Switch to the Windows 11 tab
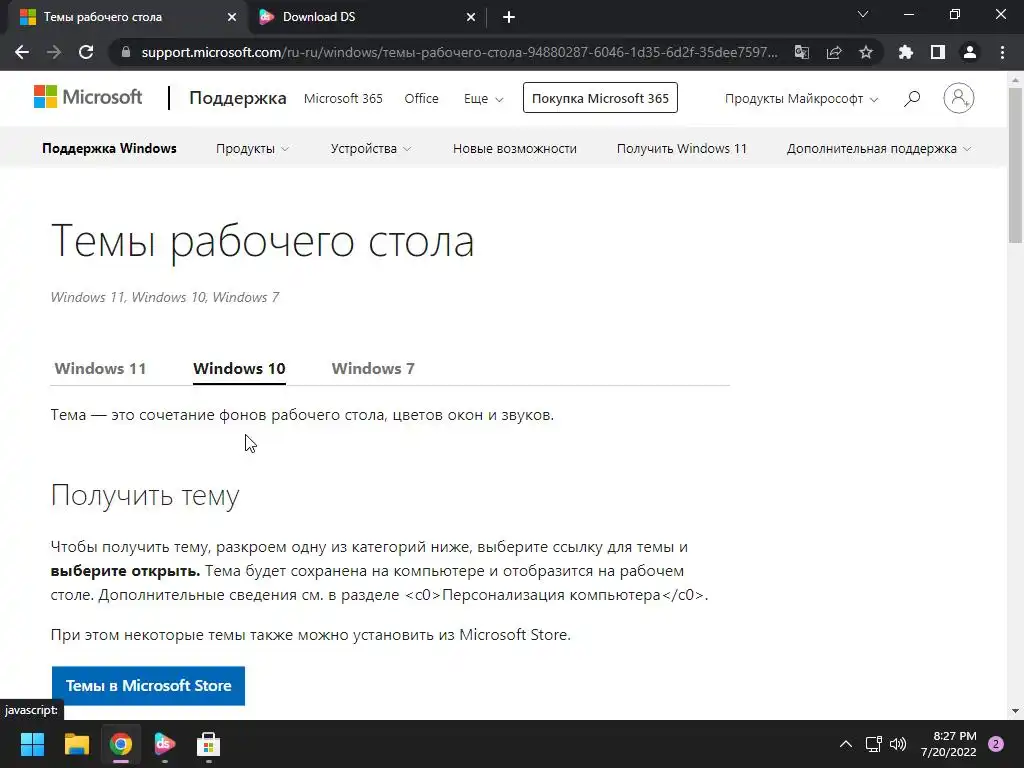Viewport: 1024px width, 768px height. [100, 368]
